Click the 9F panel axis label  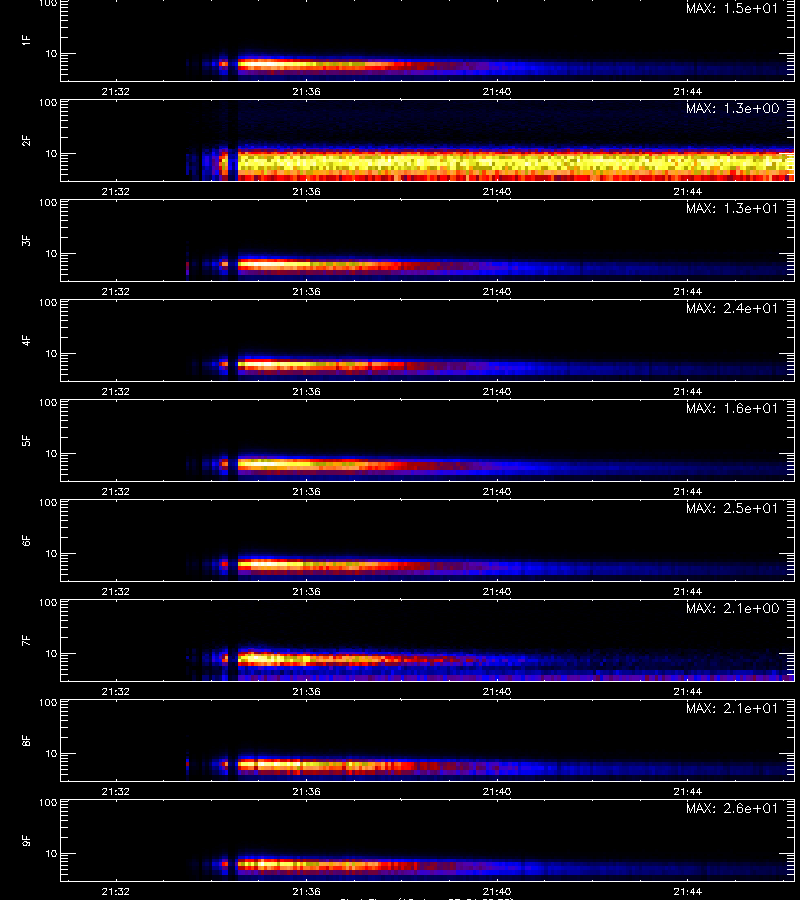(x=26, y=840)
